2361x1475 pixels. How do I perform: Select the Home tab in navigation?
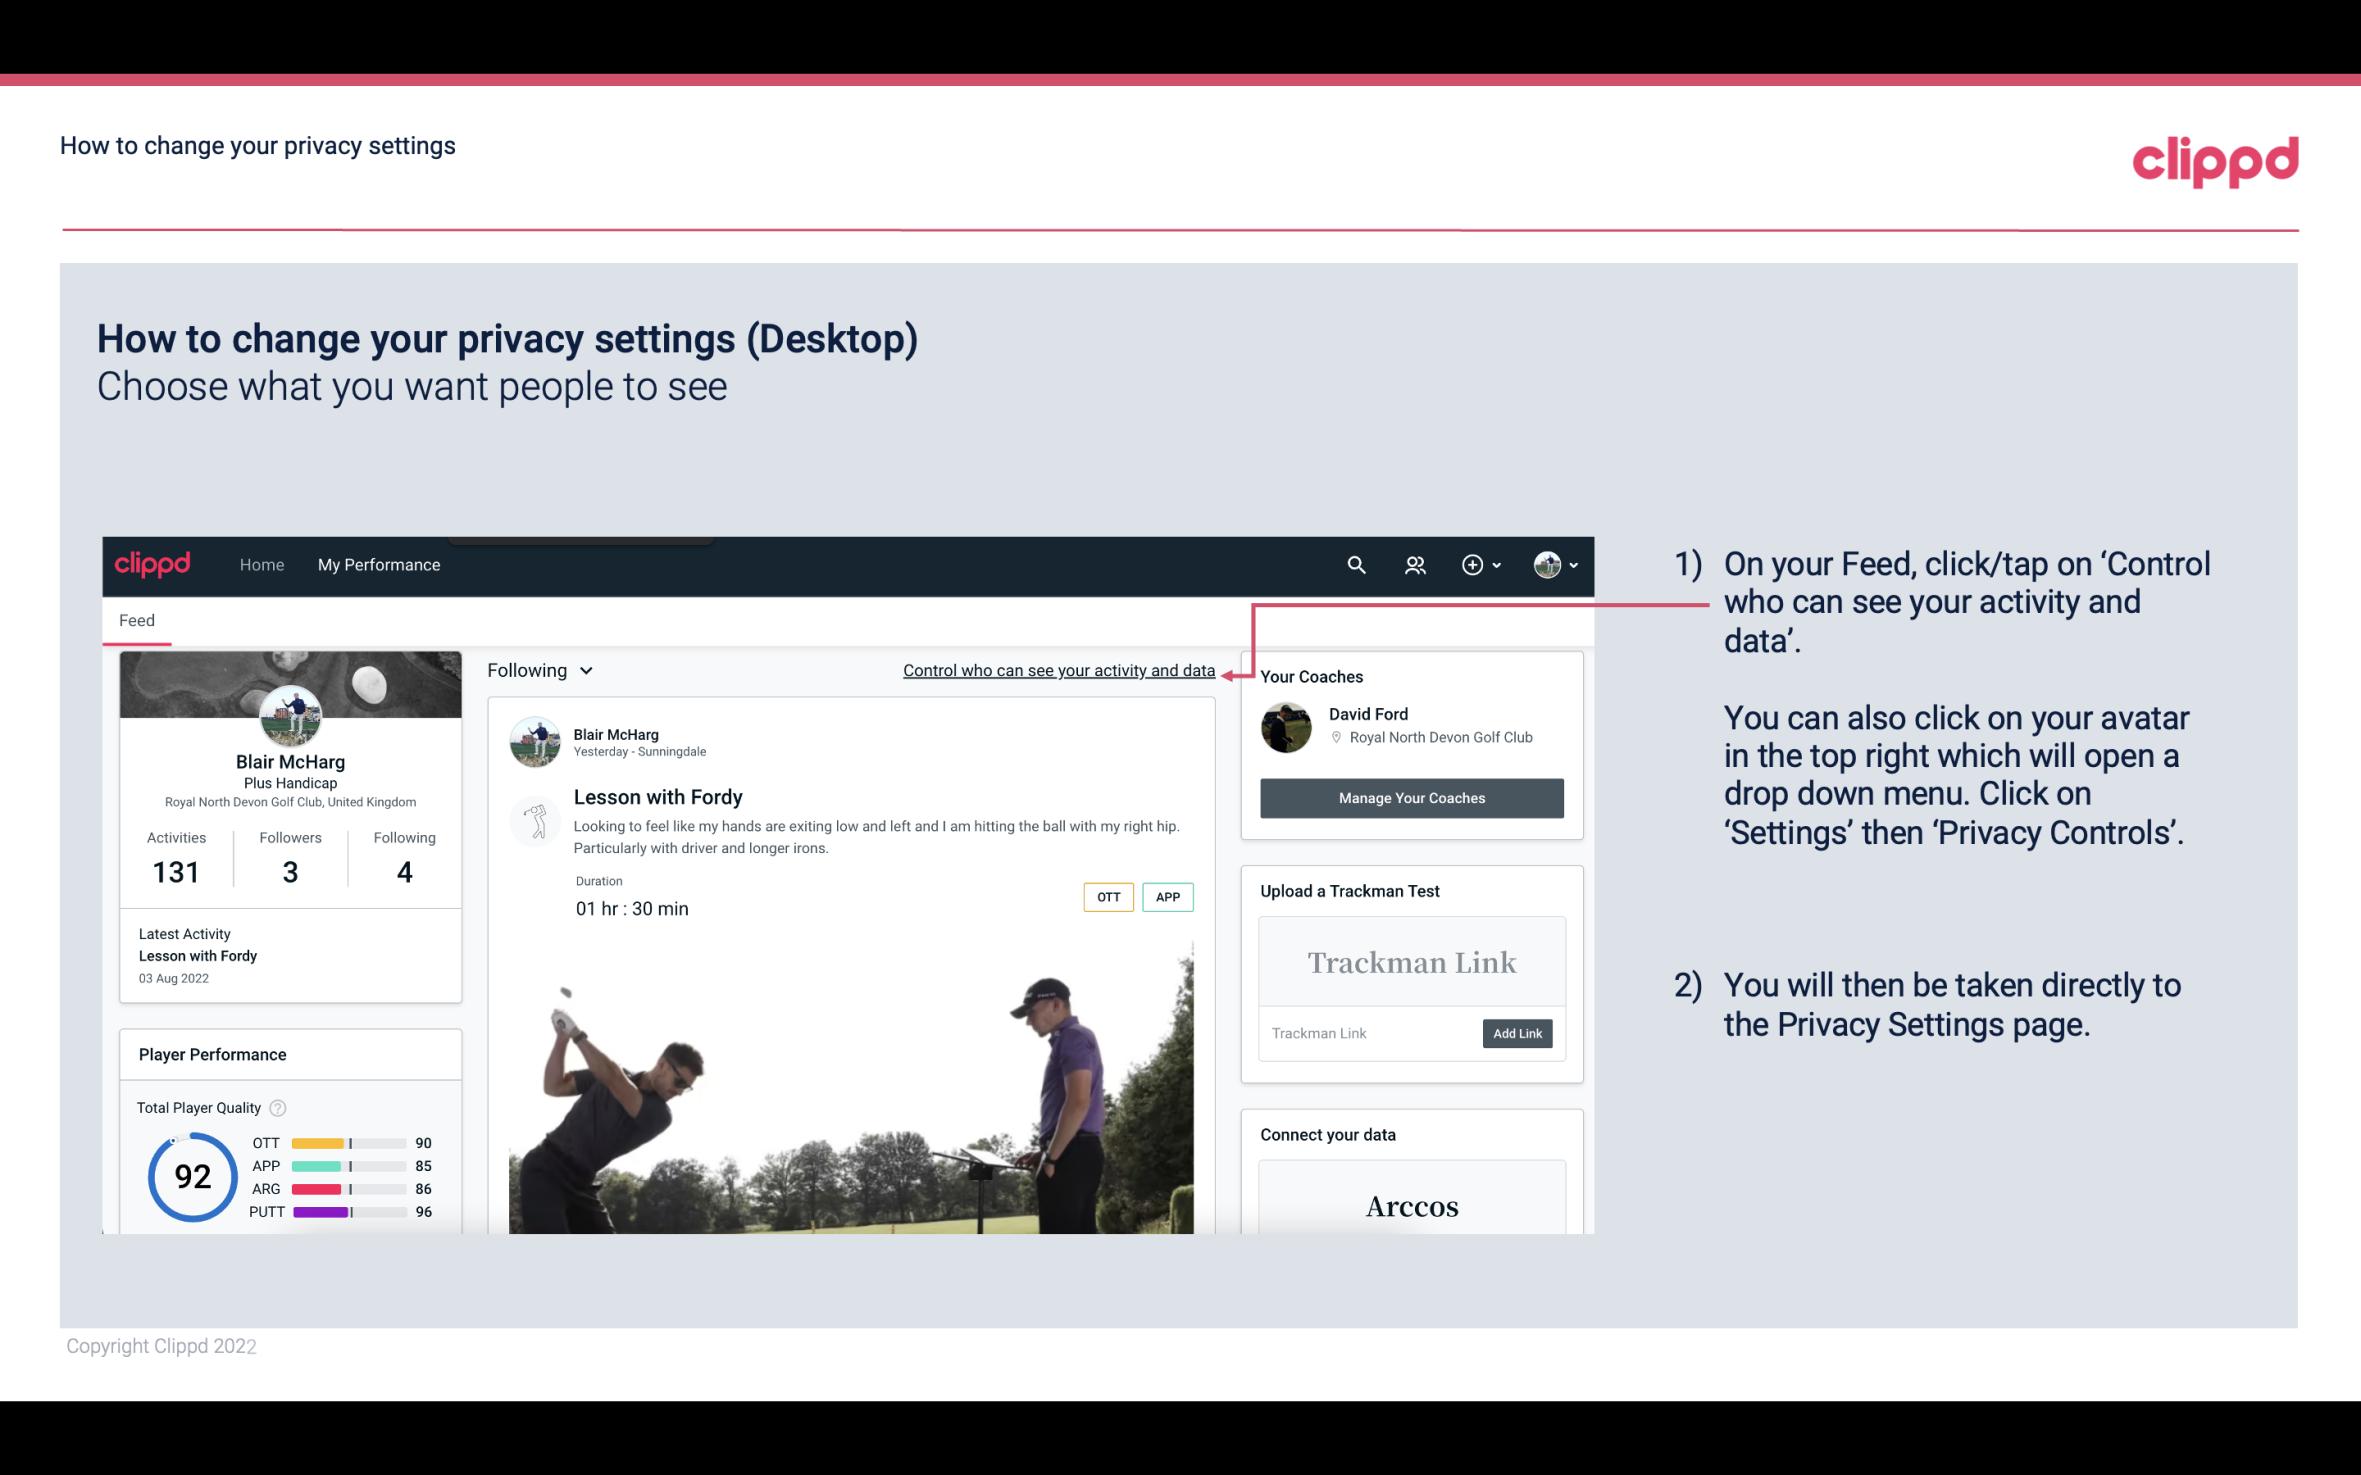pos(260,564)
